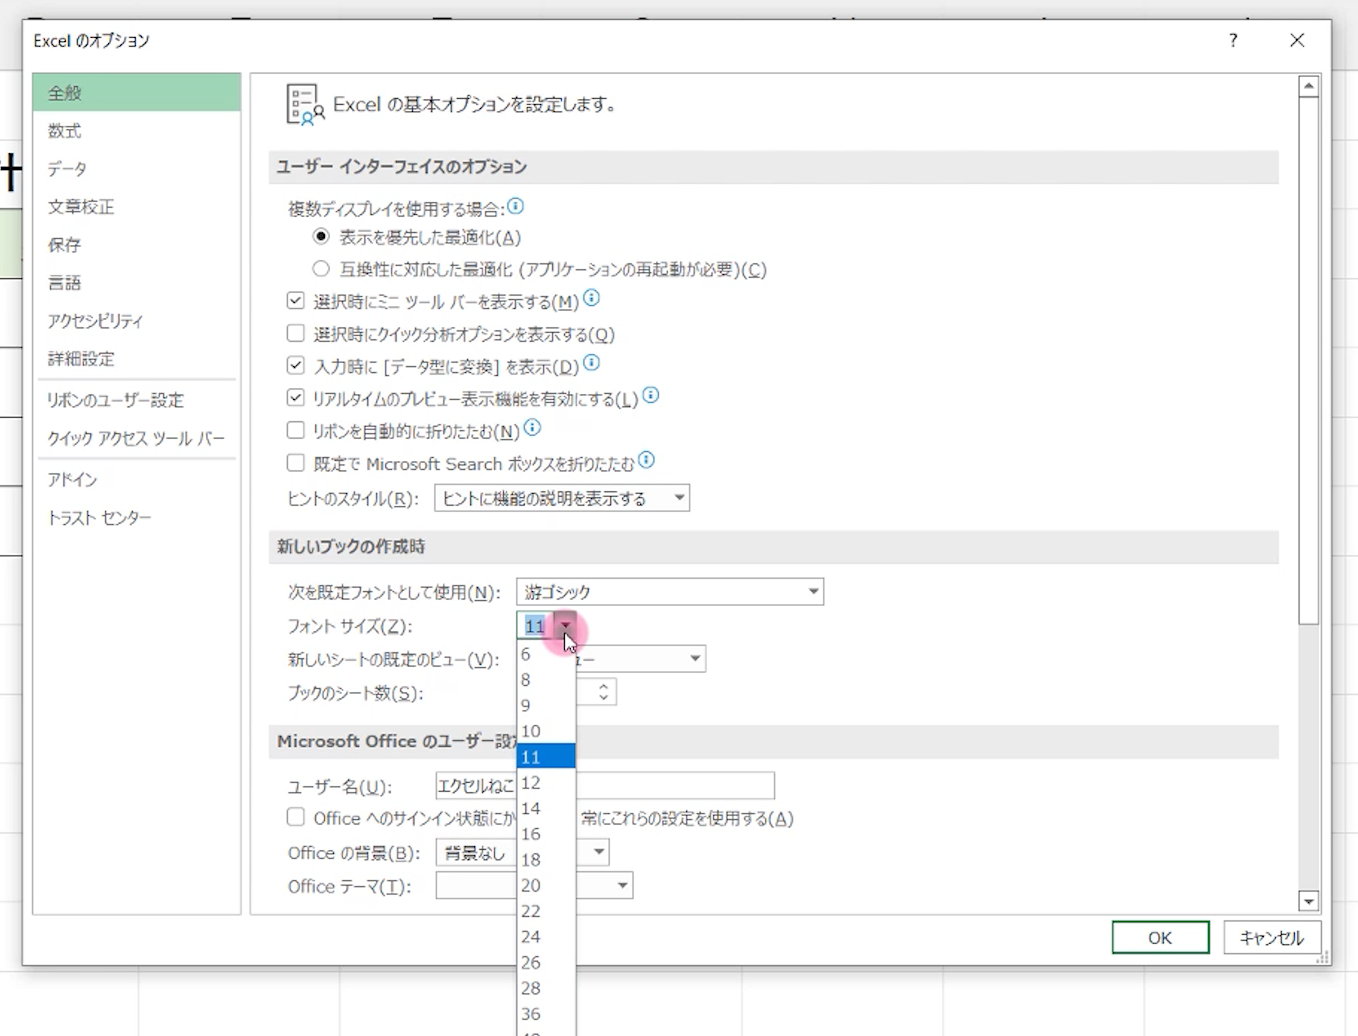
Task: Click the font size 11 input box
Action: point(536,626)
